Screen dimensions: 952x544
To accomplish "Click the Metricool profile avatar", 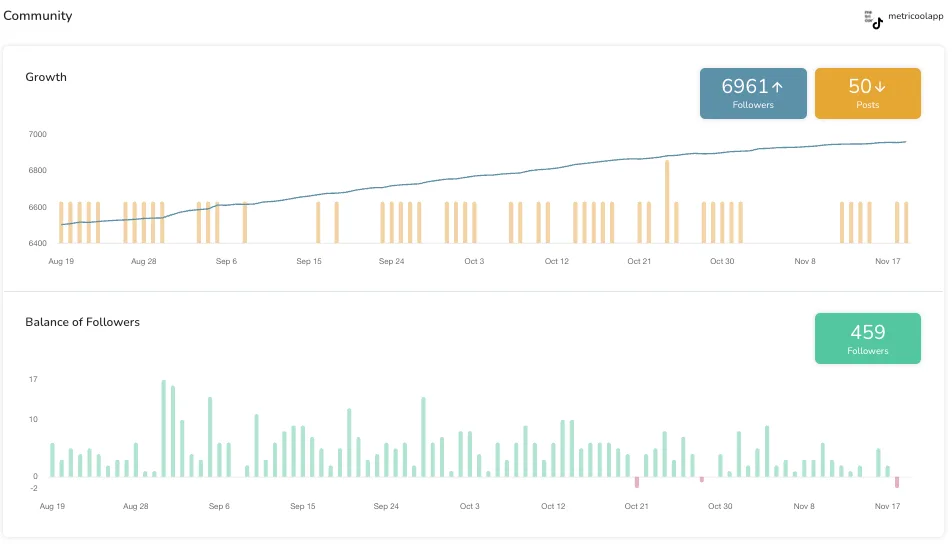I will point(869,16).
